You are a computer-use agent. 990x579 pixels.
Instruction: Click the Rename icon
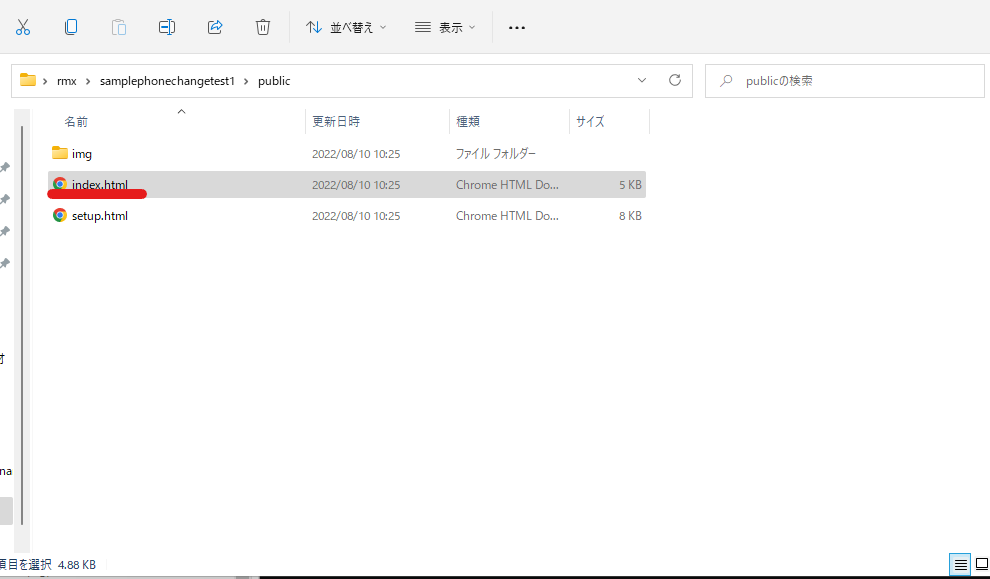coord(167,27)
